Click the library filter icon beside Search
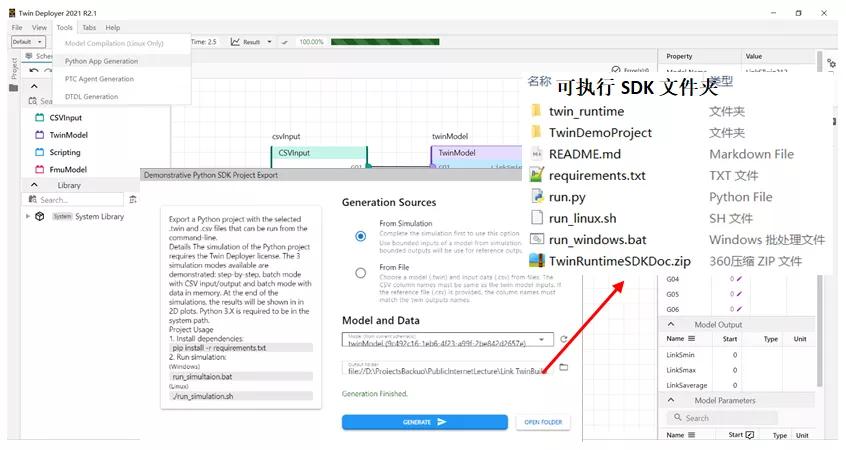846x450 pixels. tap(133, 200)
